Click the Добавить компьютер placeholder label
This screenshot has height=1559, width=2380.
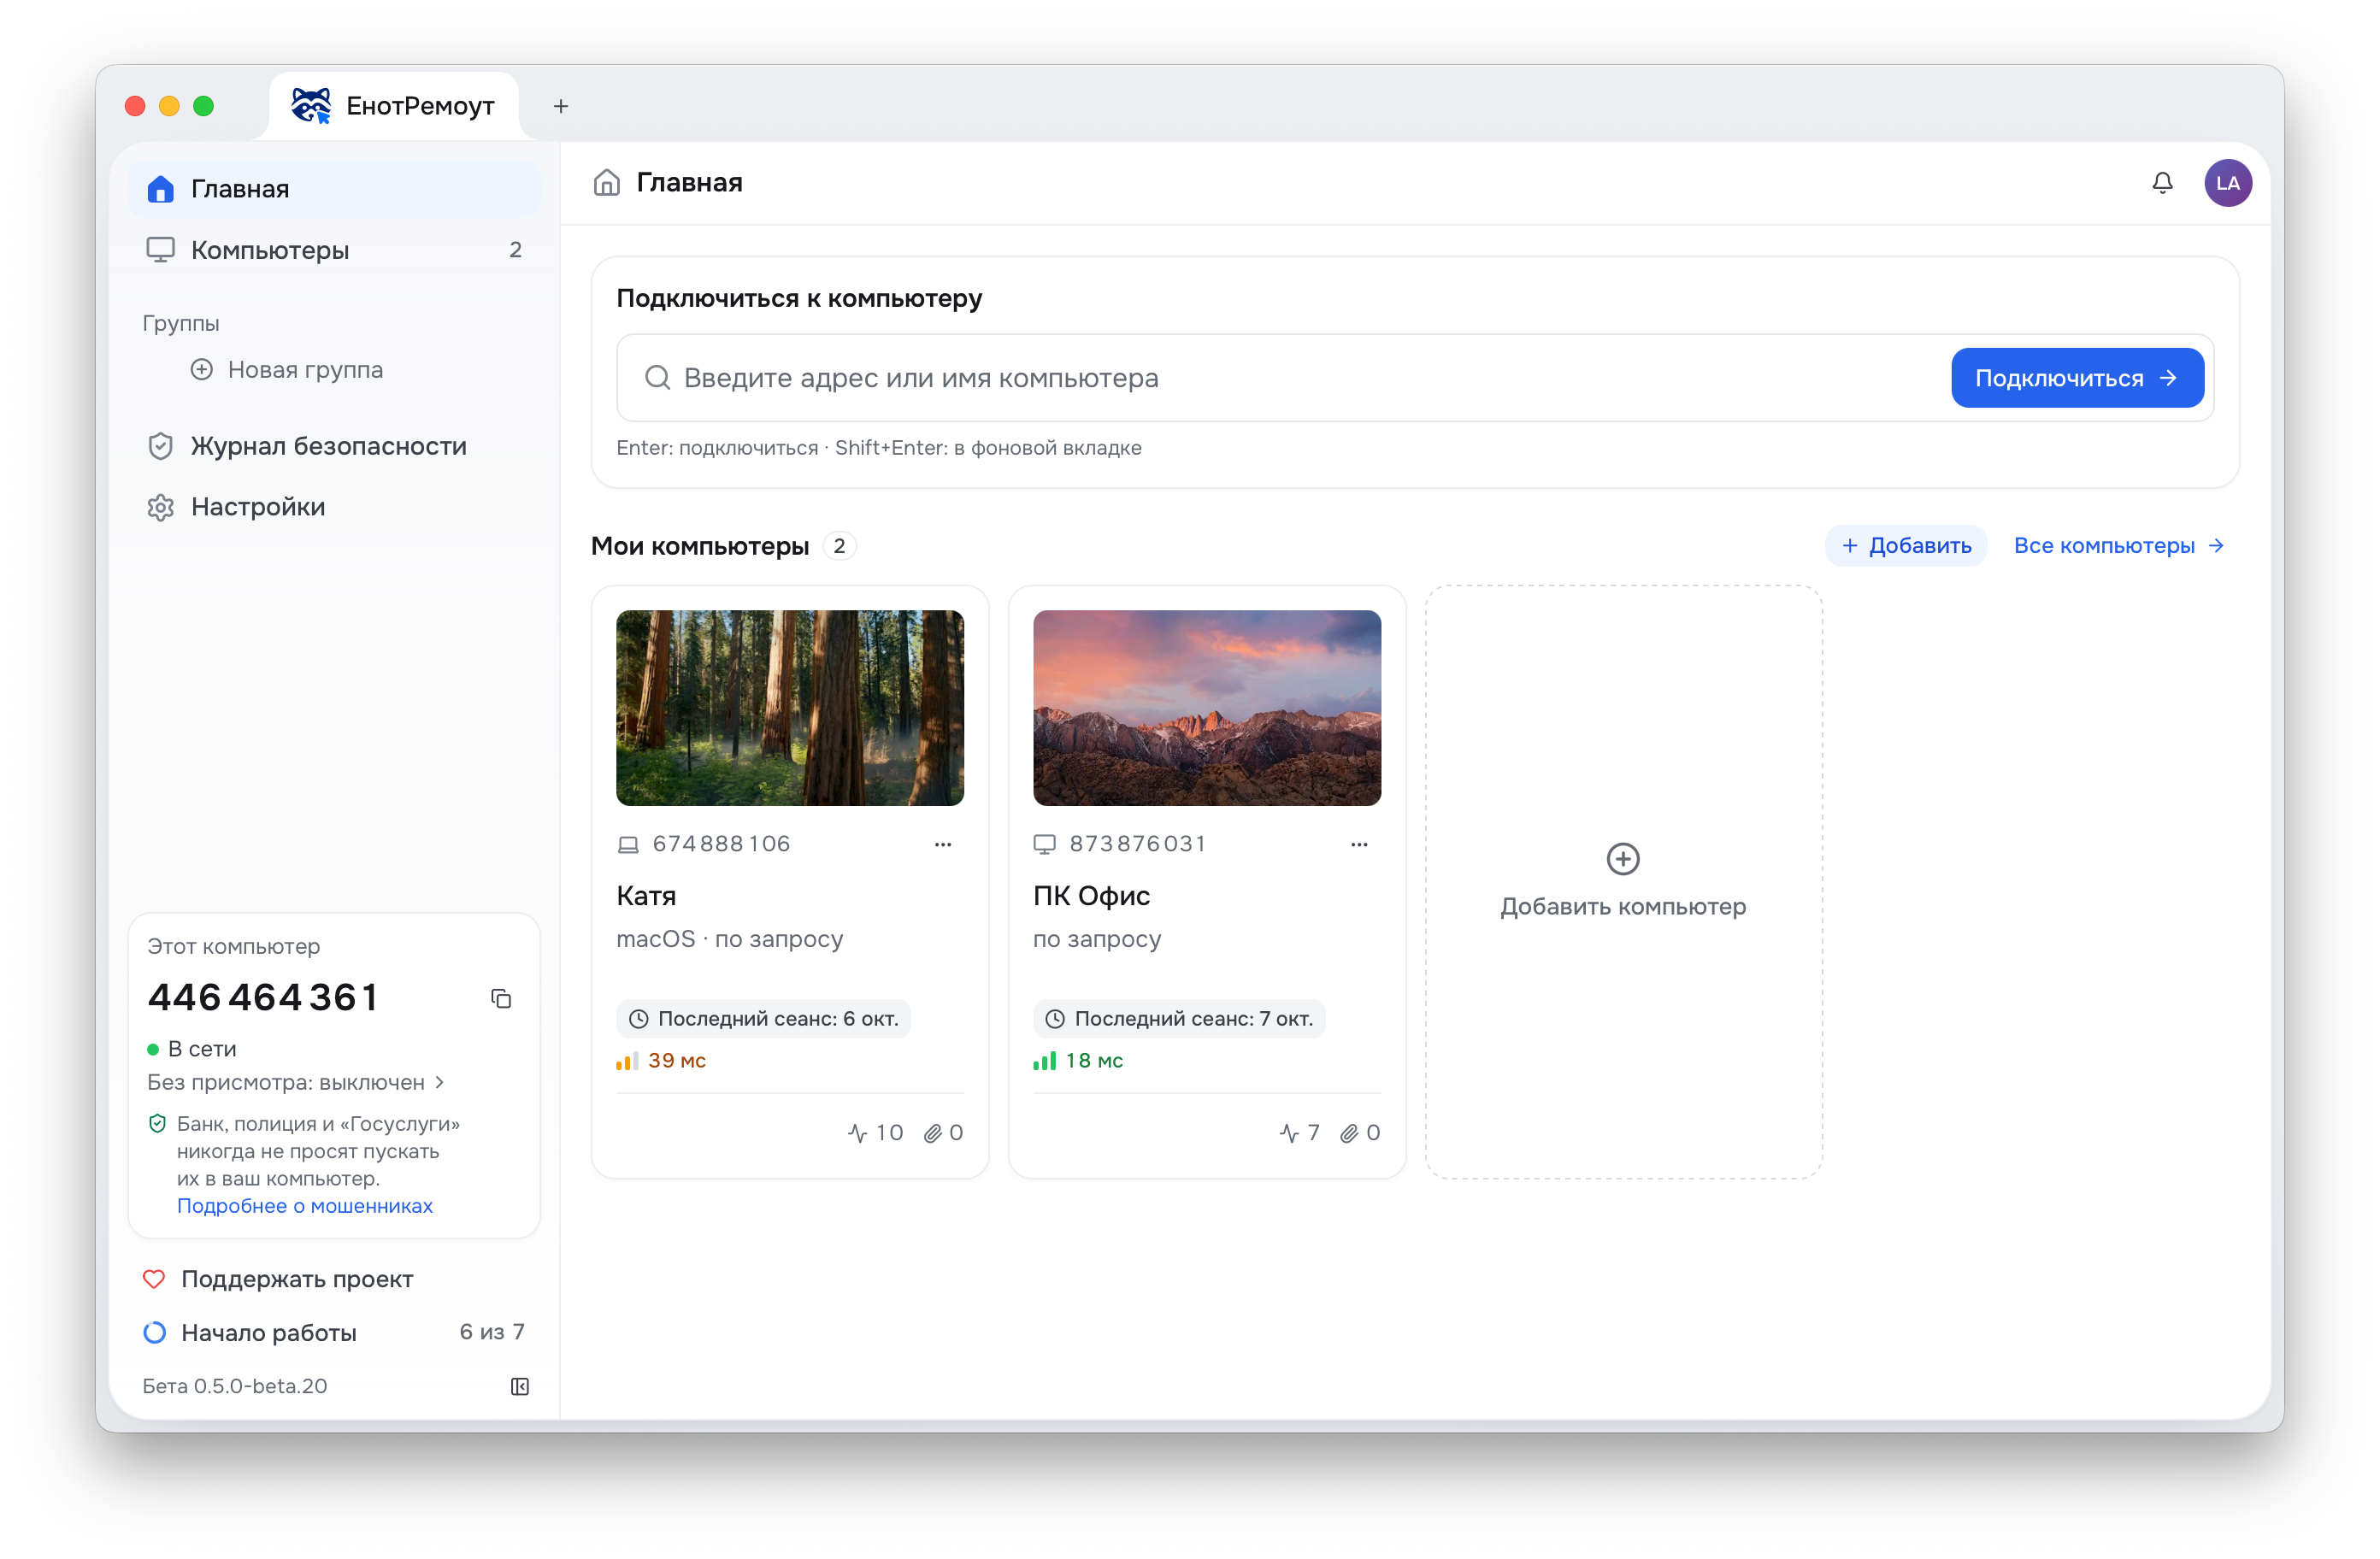pos(1623,907)
